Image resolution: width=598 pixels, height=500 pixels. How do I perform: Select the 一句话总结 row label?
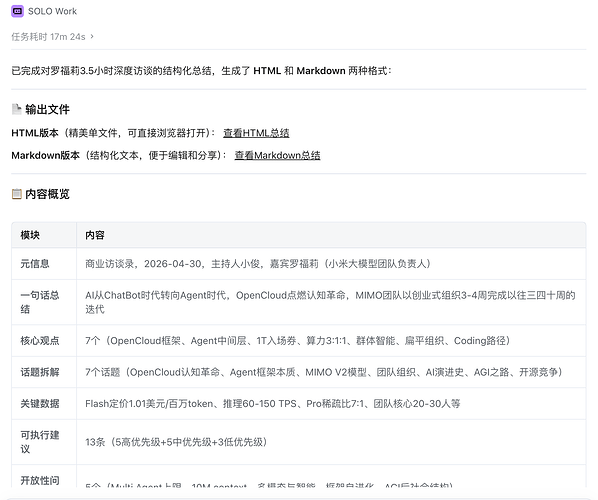pyautogui.click(x=40, y=302)
